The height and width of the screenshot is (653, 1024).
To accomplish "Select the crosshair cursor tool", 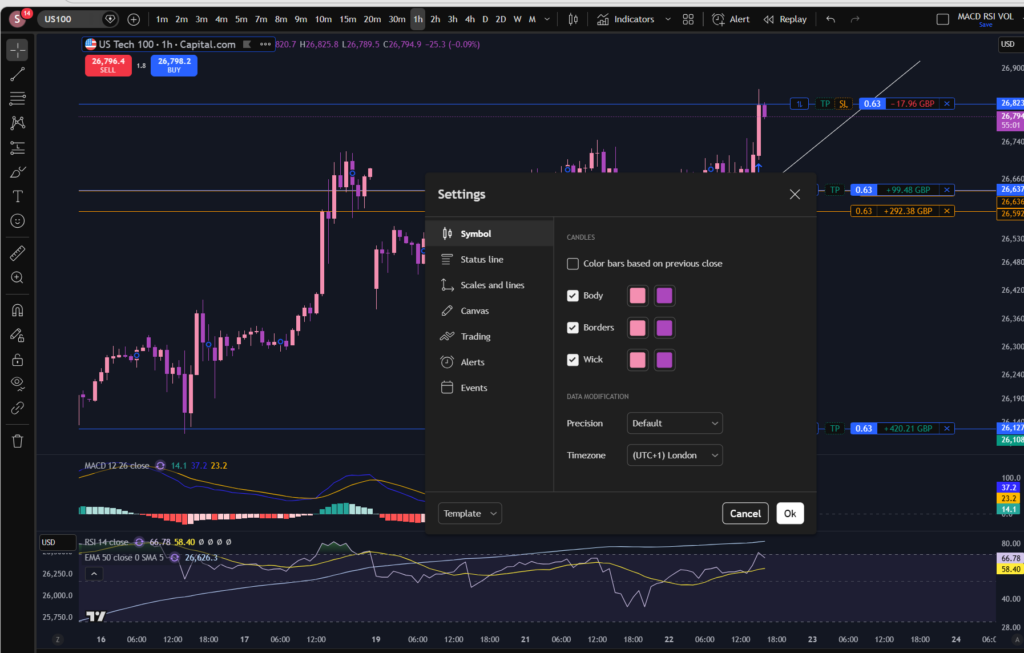I will (18, 50).
